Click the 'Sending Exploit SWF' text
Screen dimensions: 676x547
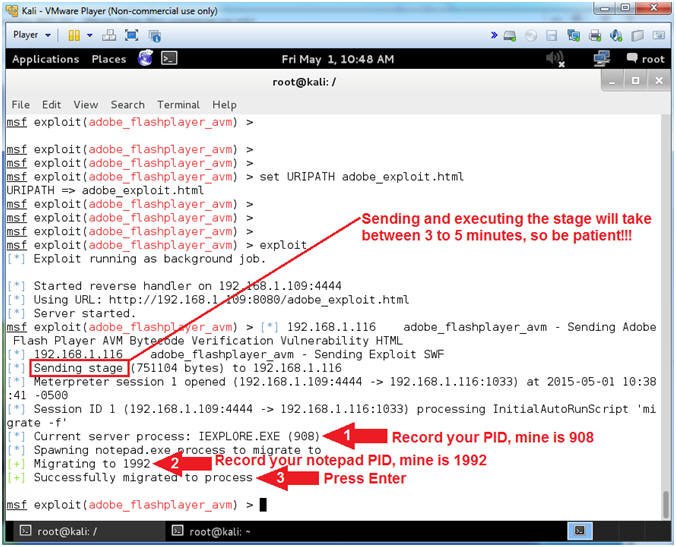click(x=379, y=354)
